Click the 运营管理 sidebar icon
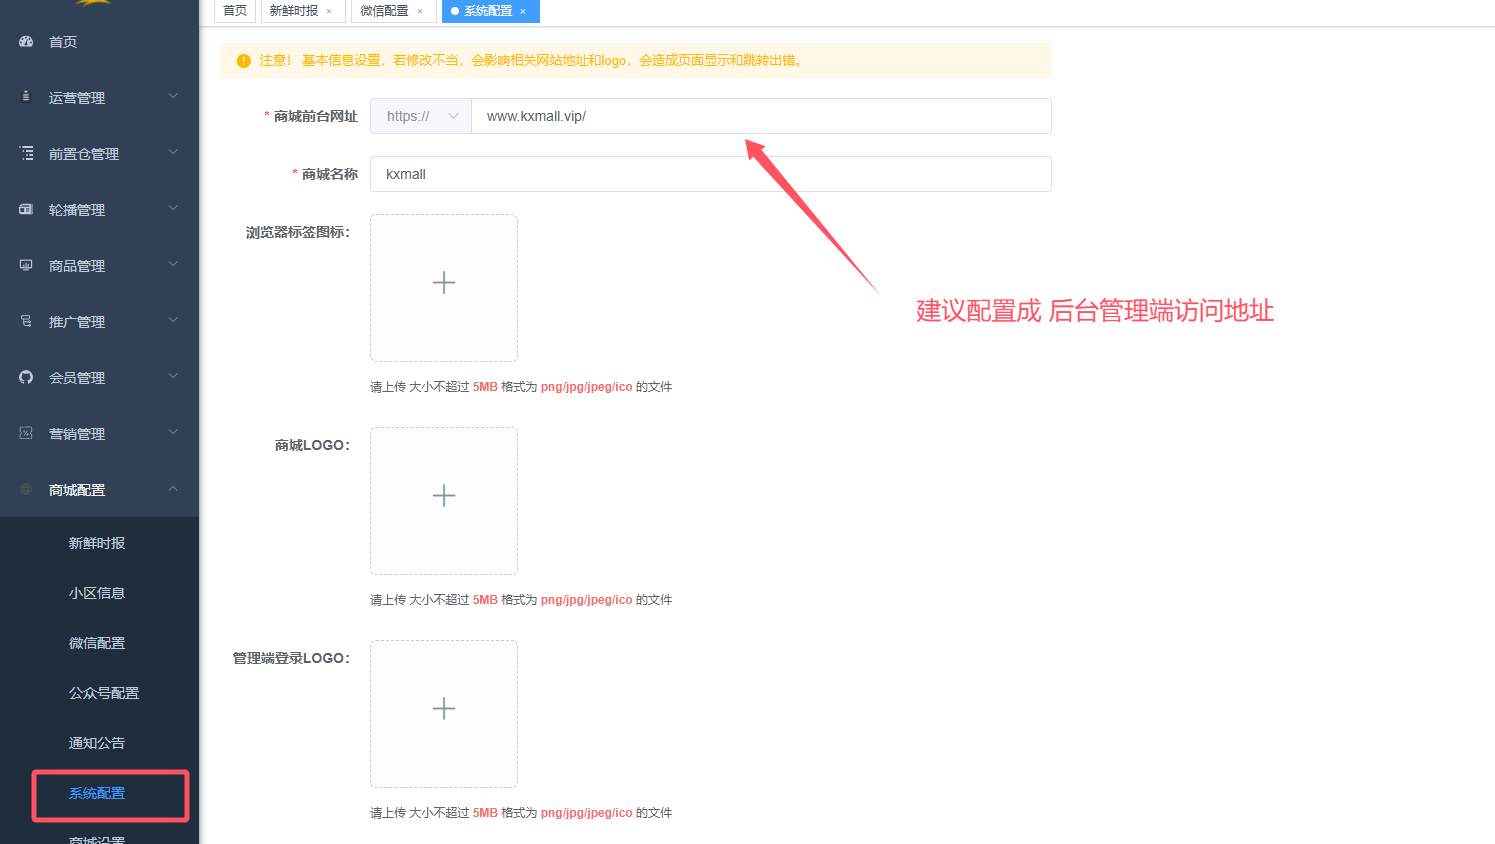Image resolution: width=1495 pixels, height=844 pixels. coord(26,97)
